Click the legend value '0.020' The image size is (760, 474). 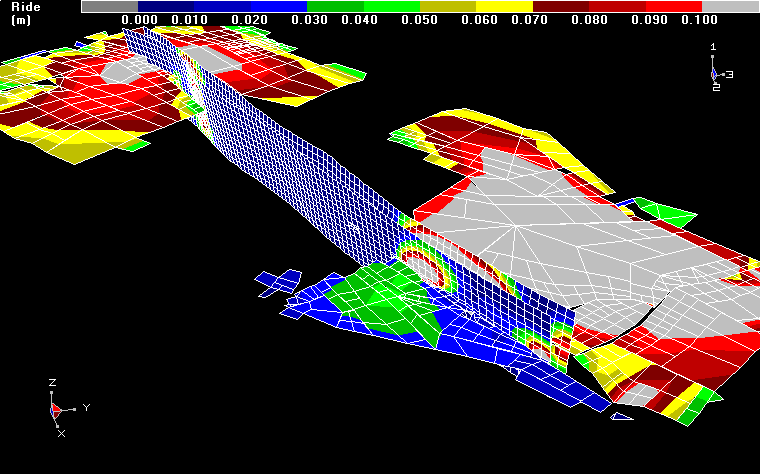[250, 20]
